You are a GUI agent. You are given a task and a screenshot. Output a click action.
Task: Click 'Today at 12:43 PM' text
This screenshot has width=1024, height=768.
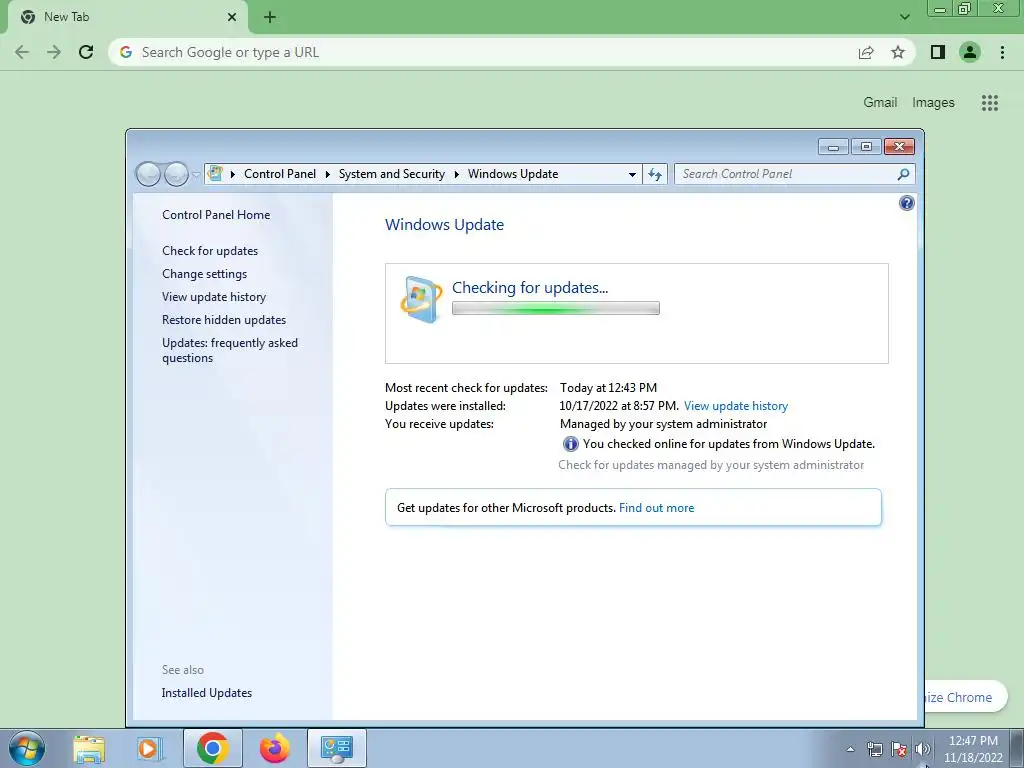608,388
